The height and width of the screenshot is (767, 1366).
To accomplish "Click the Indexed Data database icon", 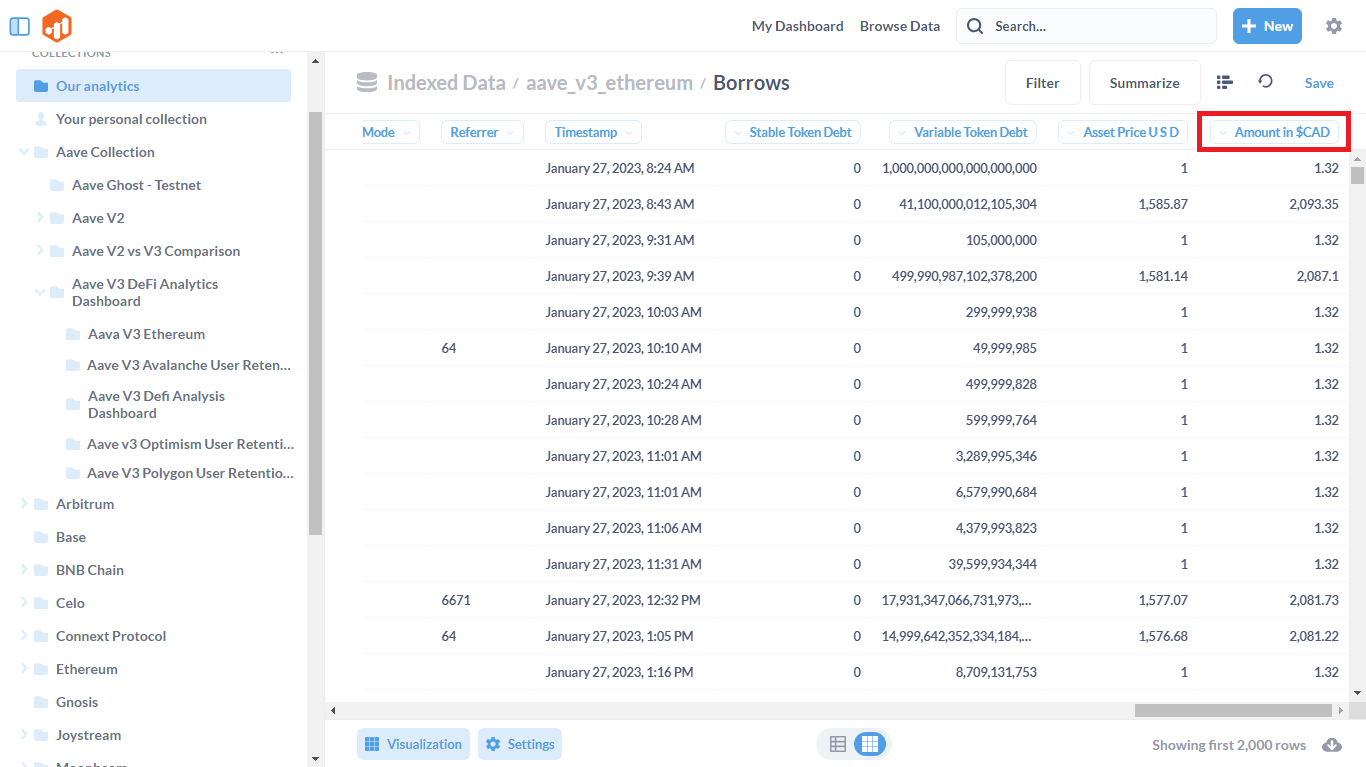I will coord(367,83).
